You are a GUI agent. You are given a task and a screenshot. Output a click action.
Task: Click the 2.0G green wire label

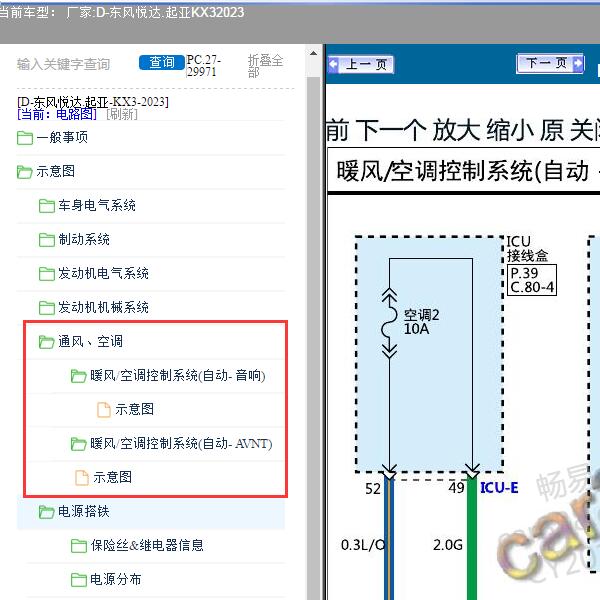pos(448,545)
